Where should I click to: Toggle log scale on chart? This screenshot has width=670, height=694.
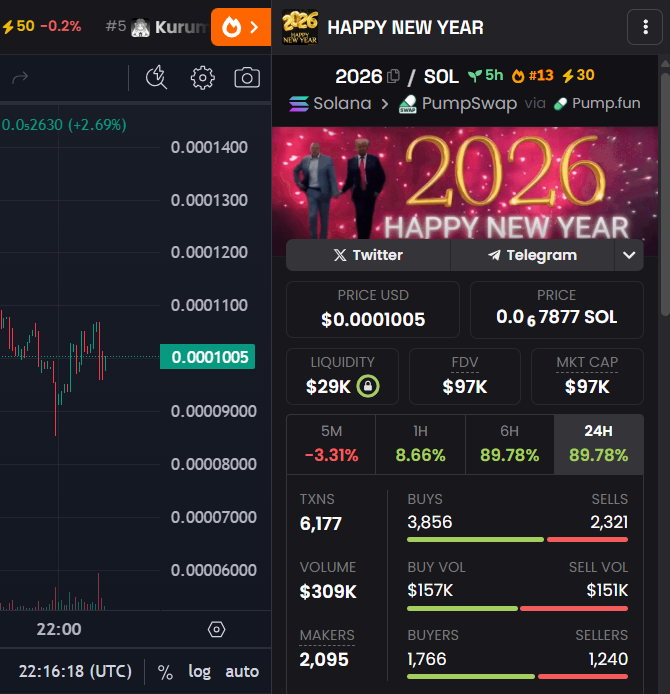click(x=199, y=672)
